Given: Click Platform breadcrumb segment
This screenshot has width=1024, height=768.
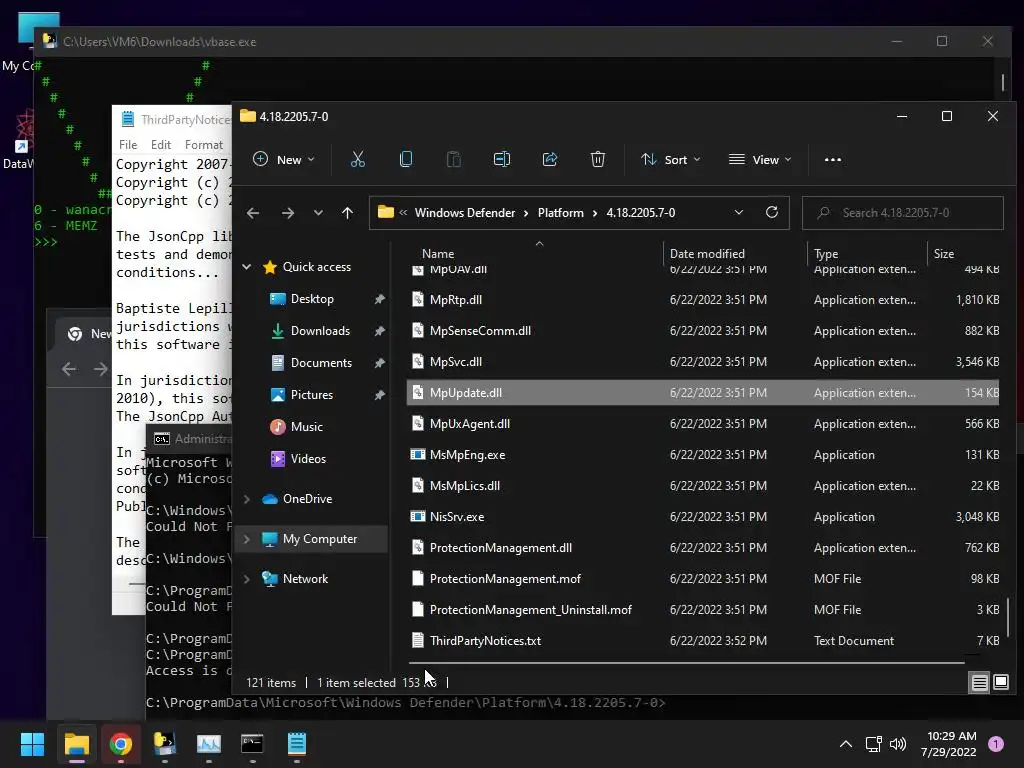Looking at the screenshot, I should pyautogui.click(x=560, y=213).
